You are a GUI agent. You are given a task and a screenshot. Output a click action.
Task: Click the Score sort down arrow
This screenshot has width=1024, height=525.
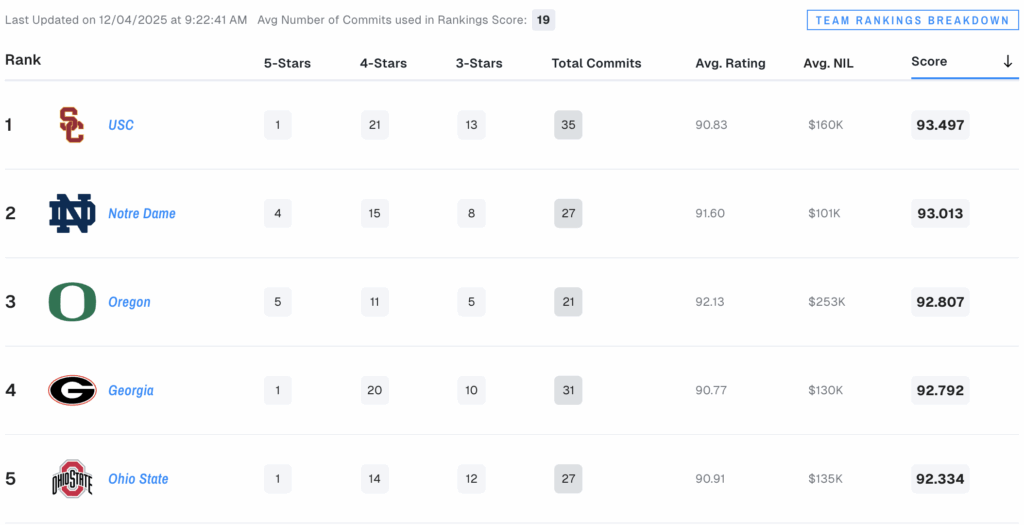click(1008, 62)
